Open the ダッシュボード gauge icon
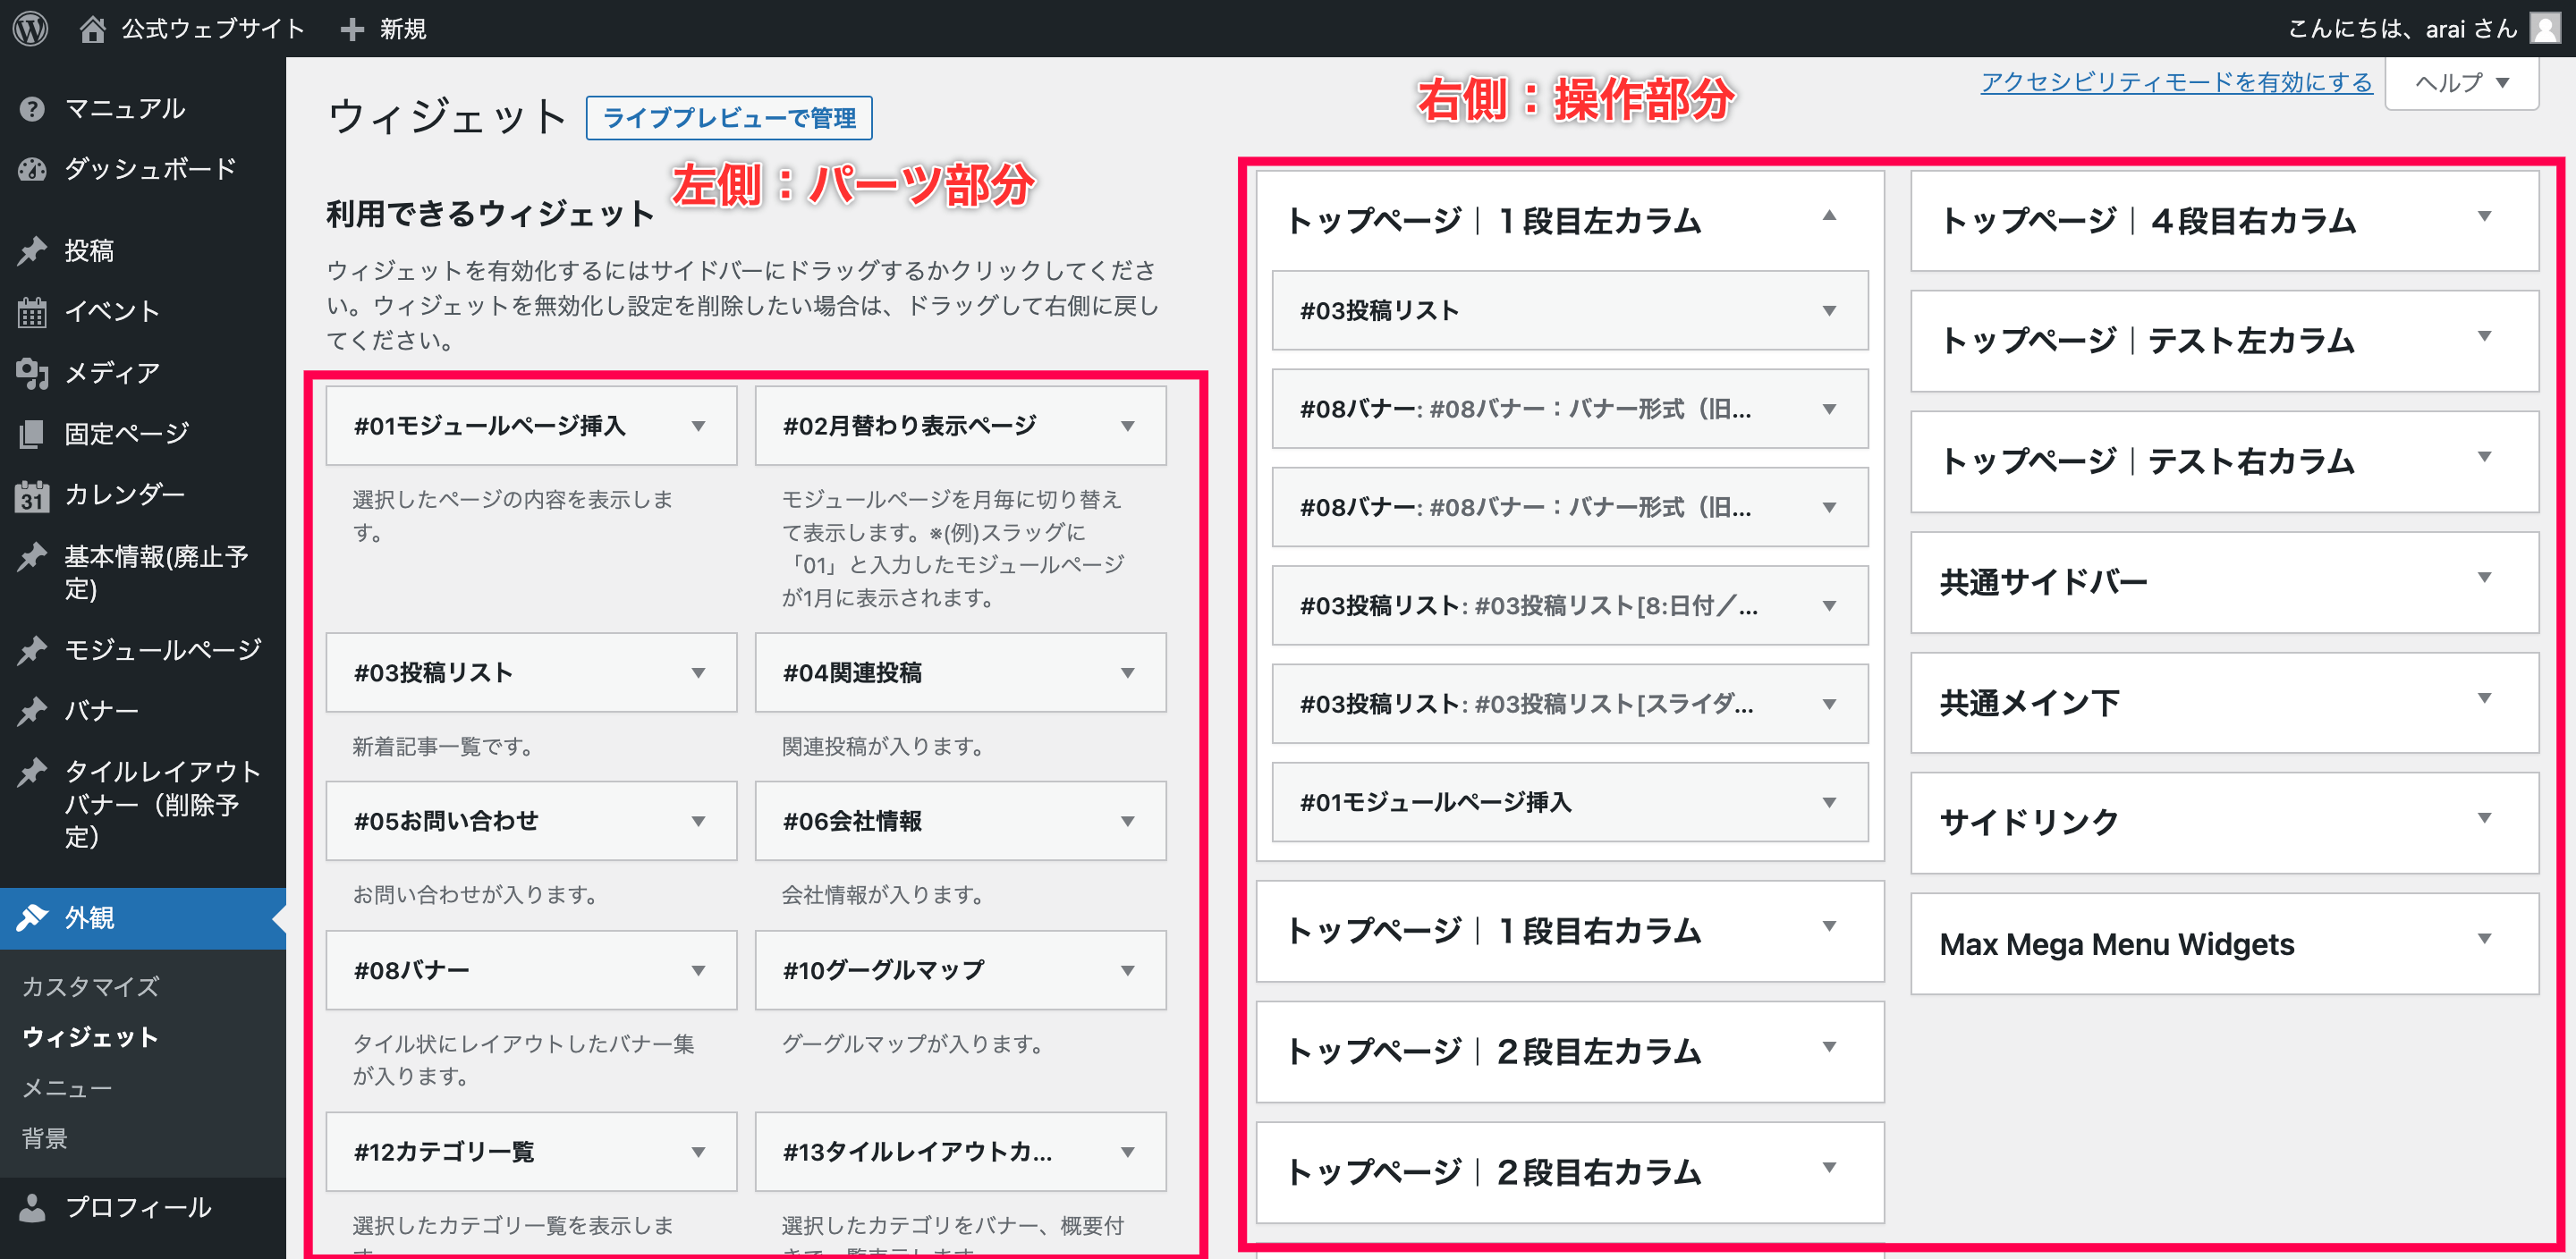 32,169
